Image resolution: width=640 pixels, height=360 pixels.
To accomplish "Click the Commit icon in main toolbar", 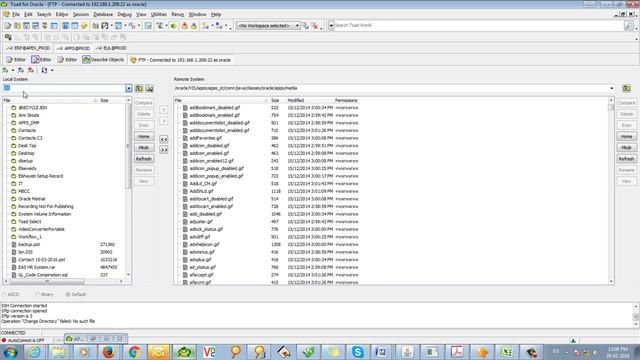I will tap(184, 26).
